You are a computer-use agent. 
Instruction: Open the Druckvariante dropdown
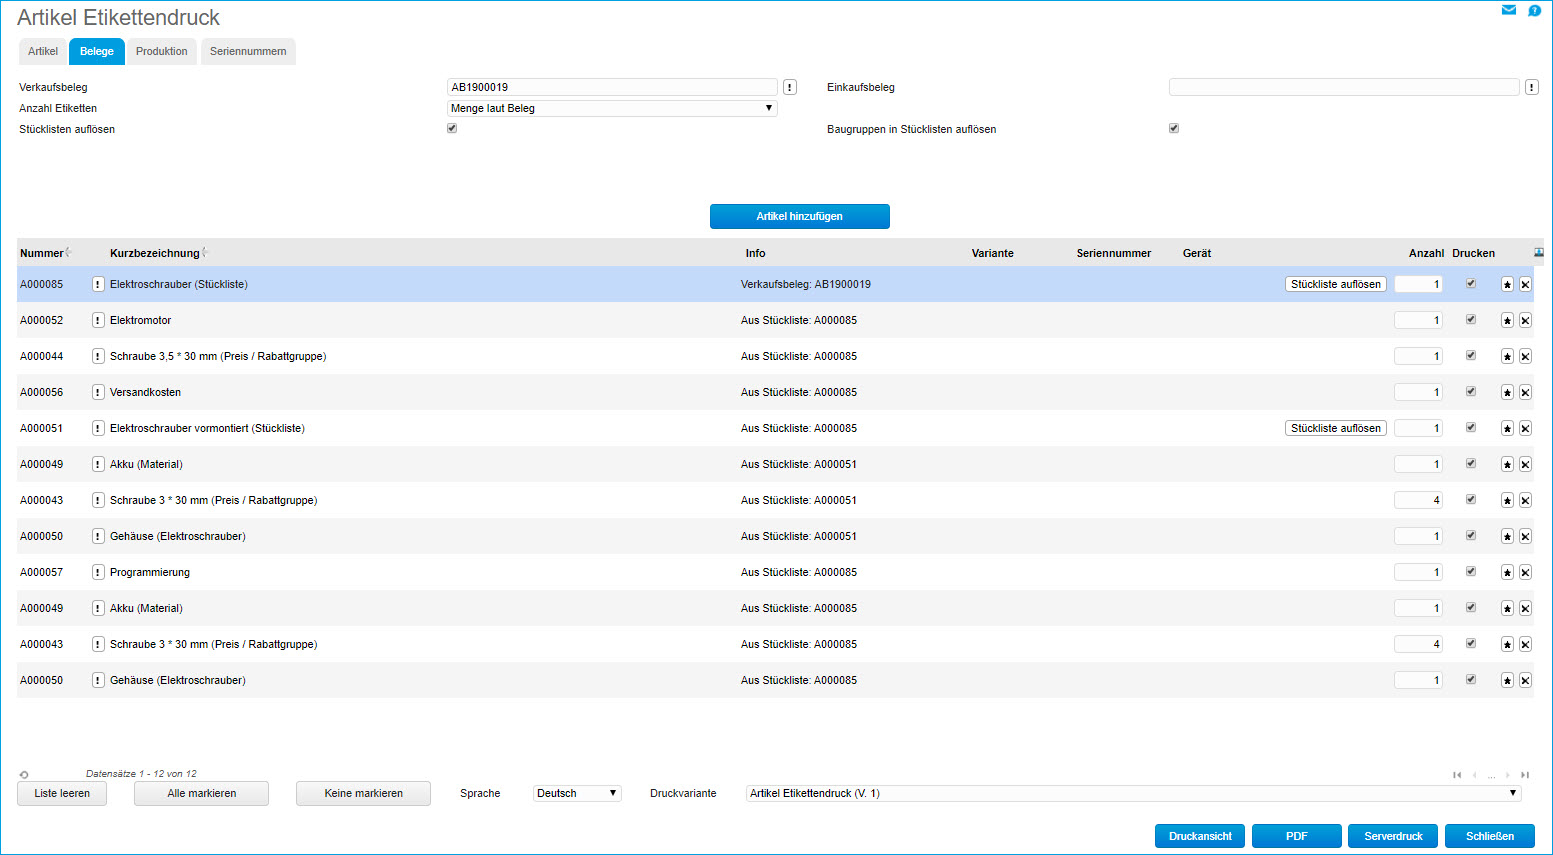click(1134, 793)
